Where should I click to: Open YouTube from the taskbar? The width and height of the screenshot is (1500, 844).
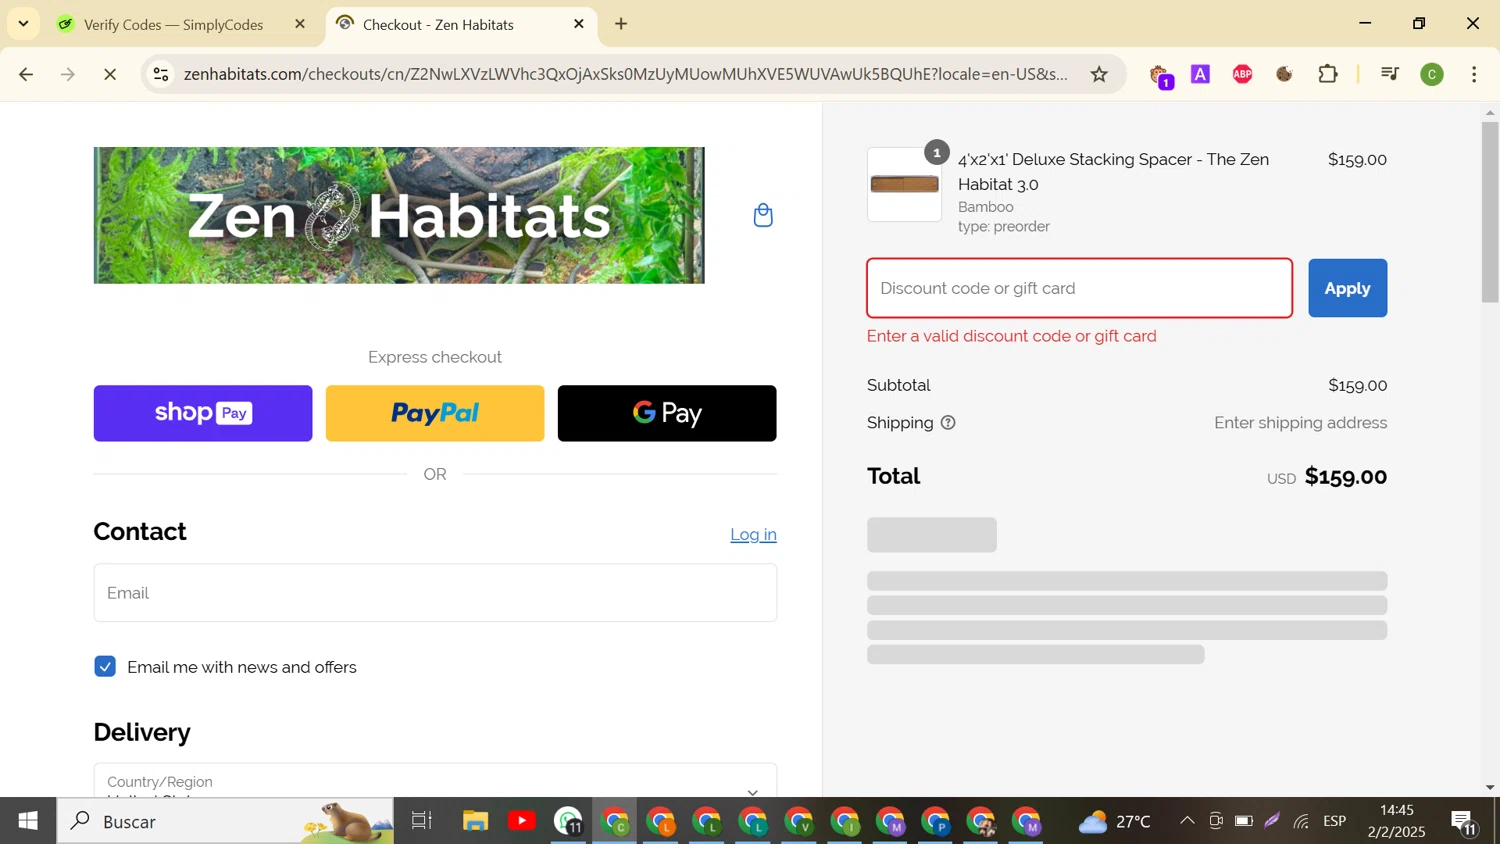(x=522, y=821)
